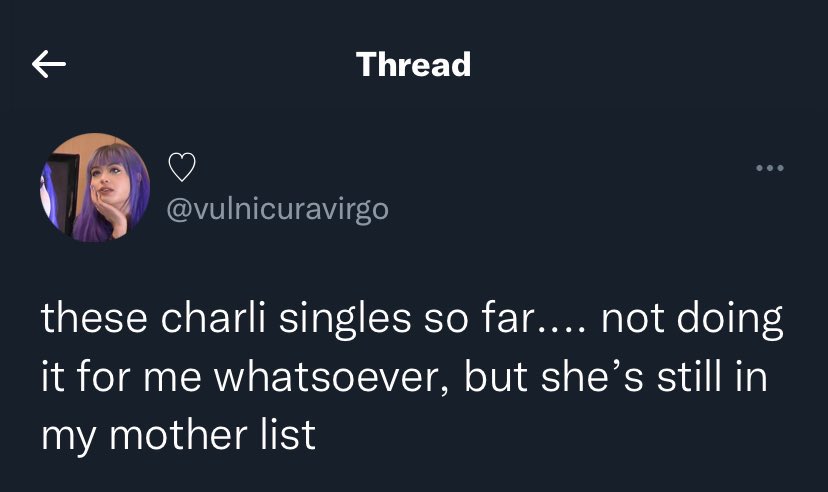Visit the @vulnicuravirgo profile handle

click(x=275, y=209)
